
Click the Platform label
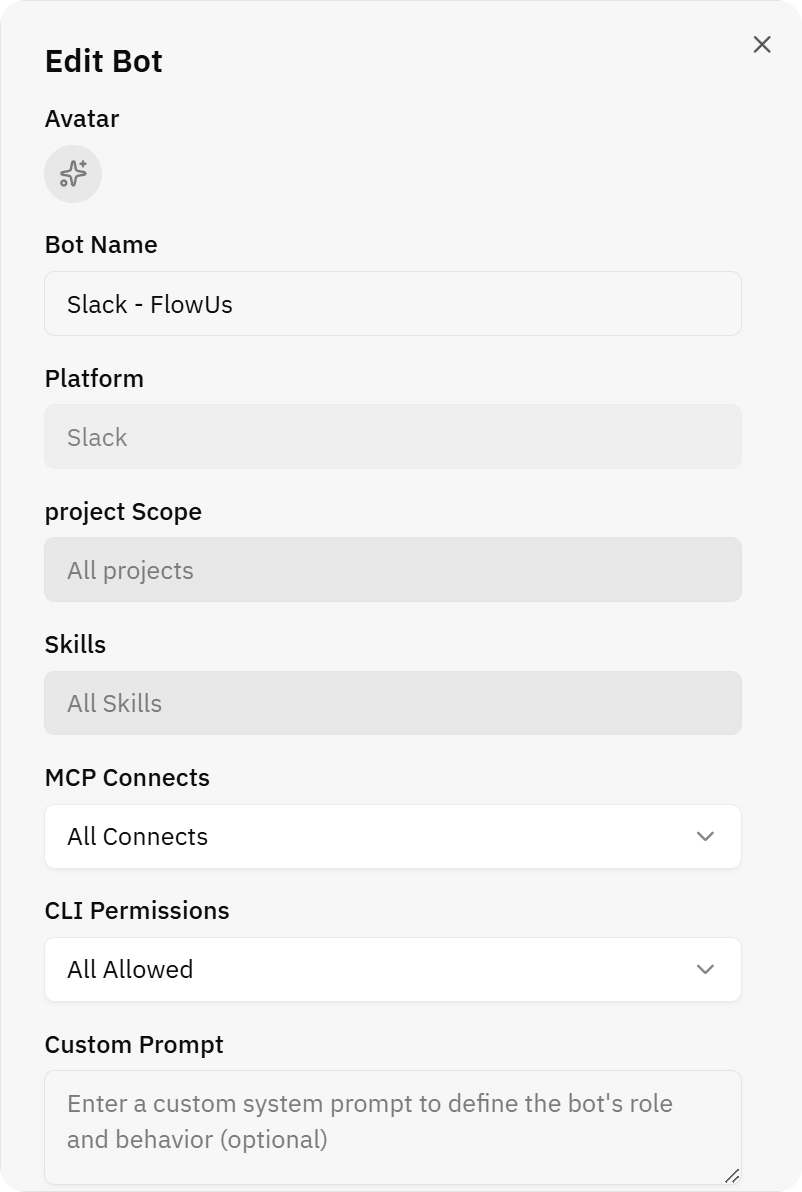click(94, 379)
